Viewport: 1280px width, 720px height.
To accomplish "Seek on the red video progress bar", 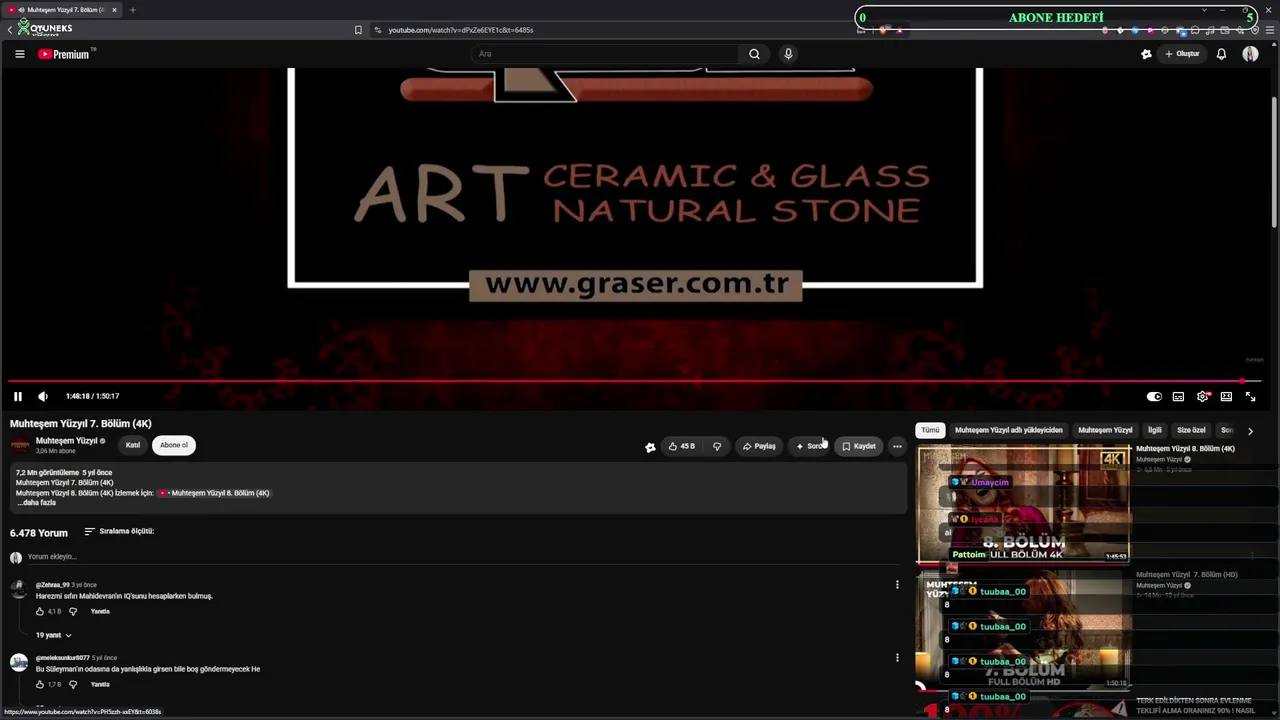I will 634,381.
